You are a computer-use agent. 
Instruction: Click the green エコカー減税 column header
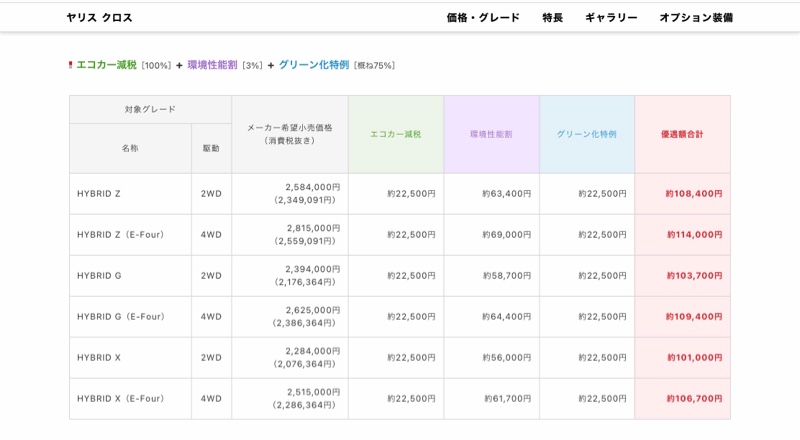(x=396, y=134)
